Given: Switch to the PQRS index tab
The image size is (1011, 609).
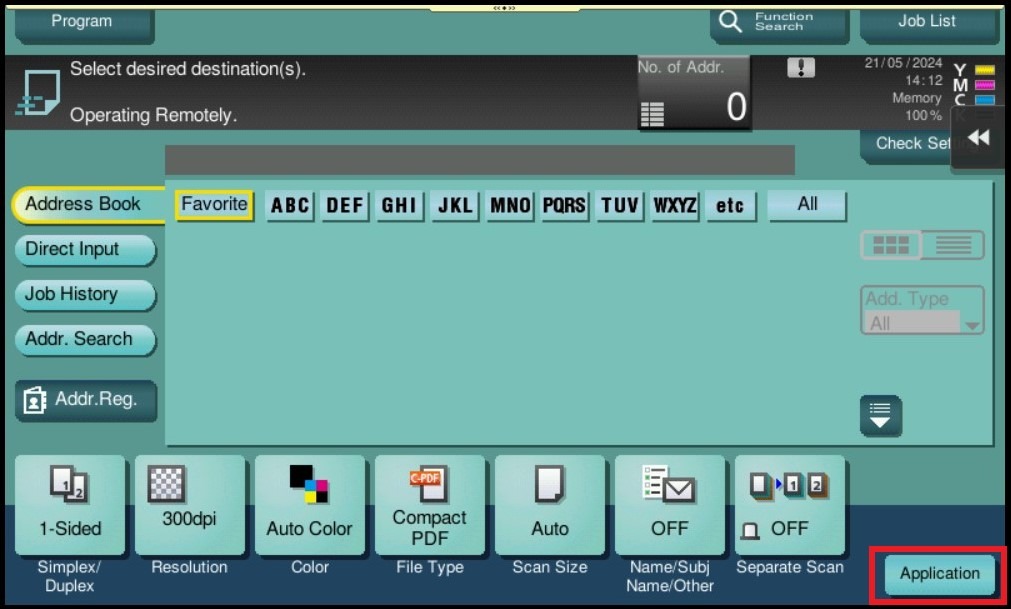Looking at the screenshot, I should 564,206.
